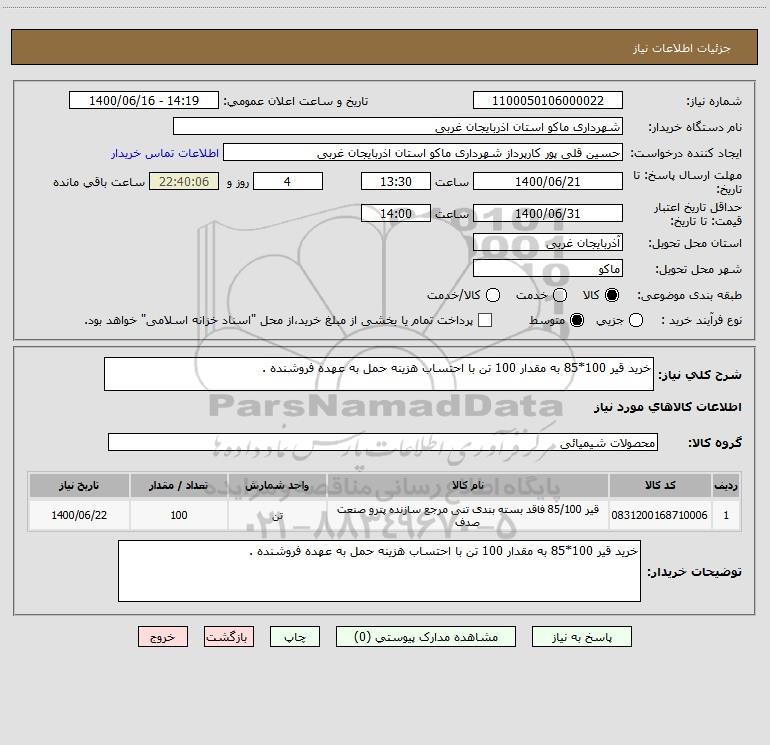Click the remaining time field 22:40:06
The image size is (770, 745).
coord(184,181)
